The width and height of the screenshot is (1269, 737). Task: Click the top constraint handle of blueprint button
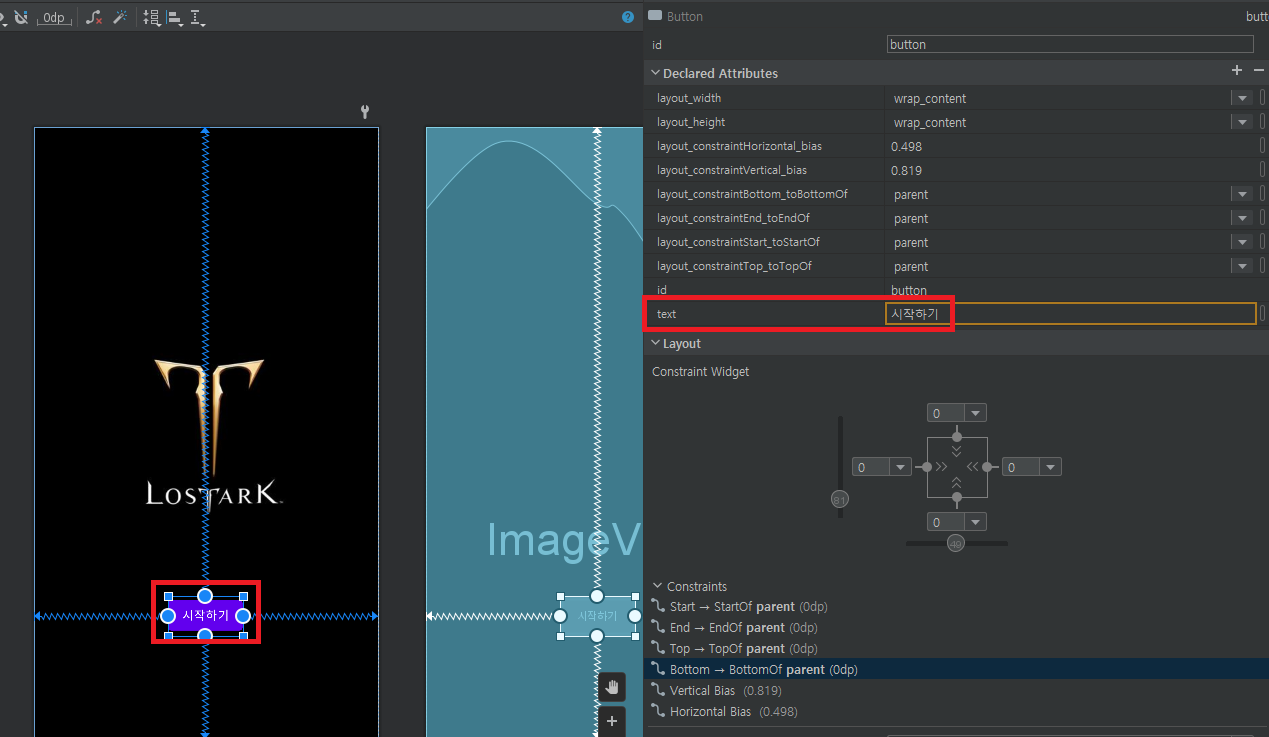click(x=597, y=596)
